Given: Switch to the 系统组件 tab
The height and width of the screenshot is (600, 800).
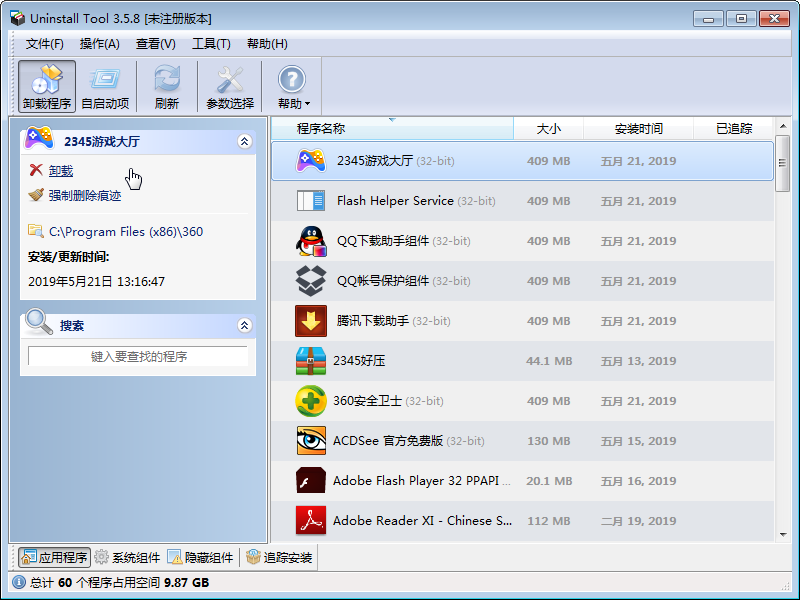Looking at the screenshot, I should 128,557.
